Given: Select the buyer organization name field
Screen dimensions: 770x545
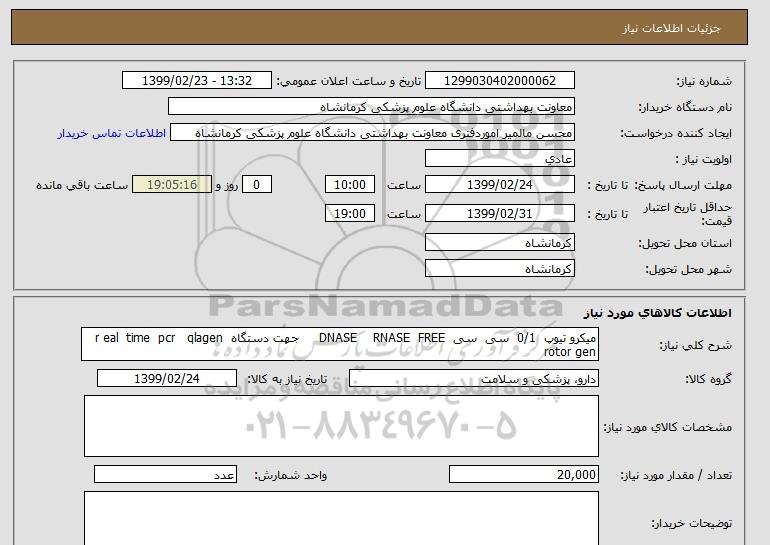Looking at the screenshot, I should (371, 107).
